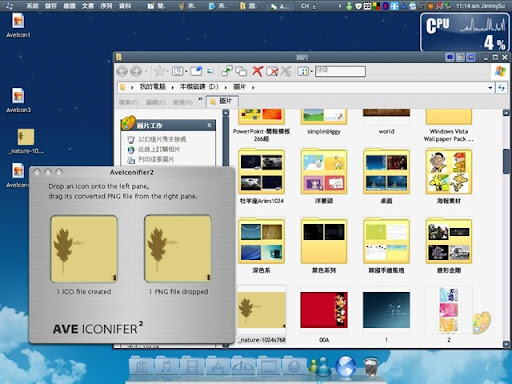Open the address bar dropdown arrow
This screenshot has width=512, height=384.
click(490, 88)
